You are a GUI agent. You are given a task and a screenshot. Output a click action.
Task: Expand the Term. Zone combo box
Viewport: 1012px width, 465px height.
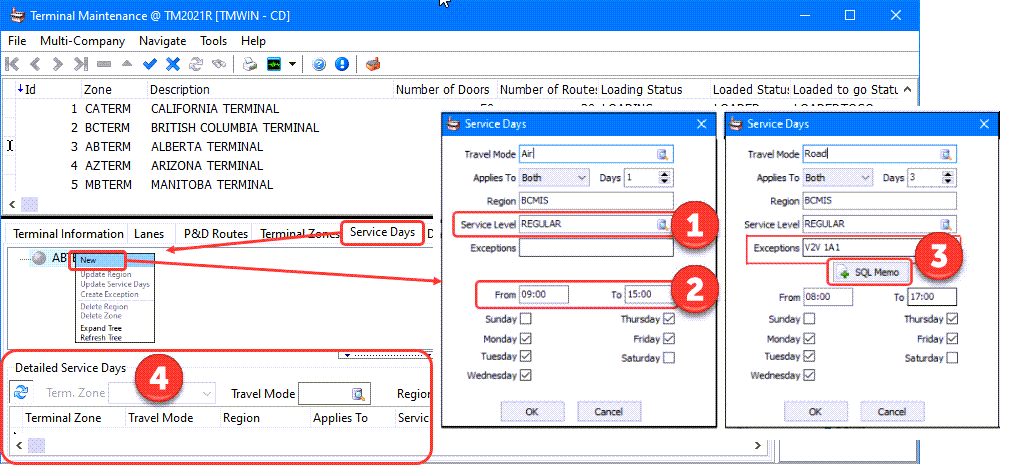[x=207, y=393]
